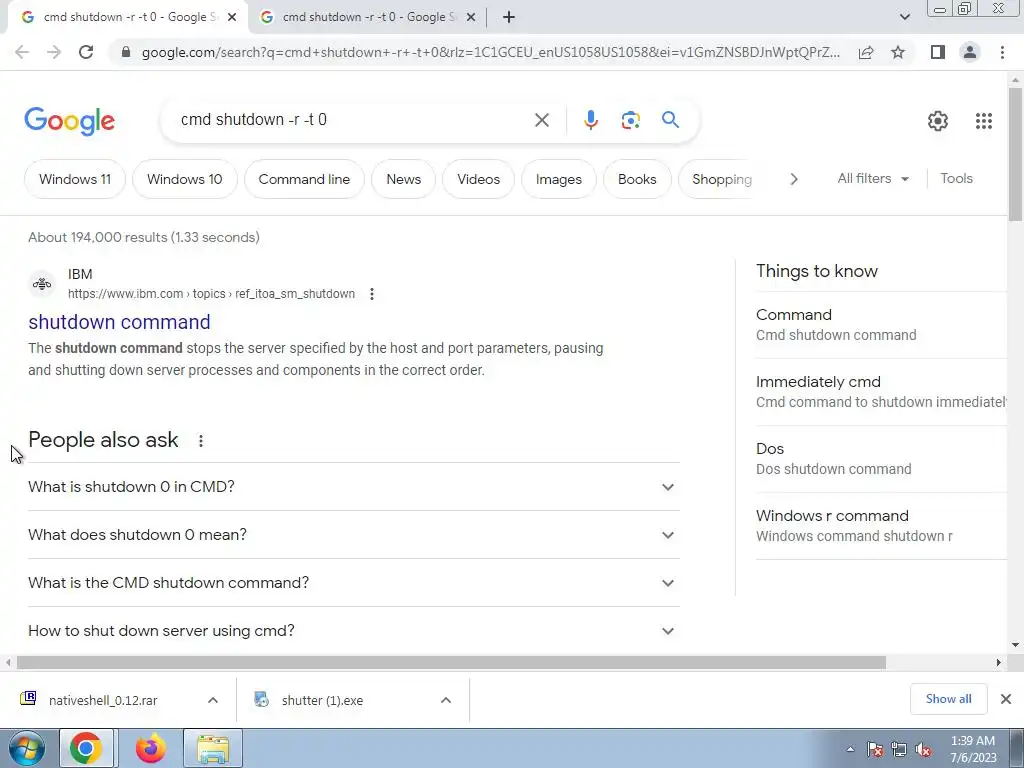1024x768 pixels.
Task: Switch to Shopping results
Action: (716, 179)
